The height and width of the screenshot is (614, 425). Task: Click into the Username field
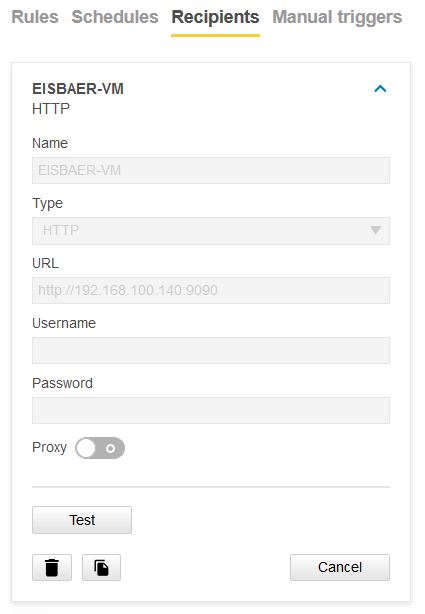click(211, 350)
